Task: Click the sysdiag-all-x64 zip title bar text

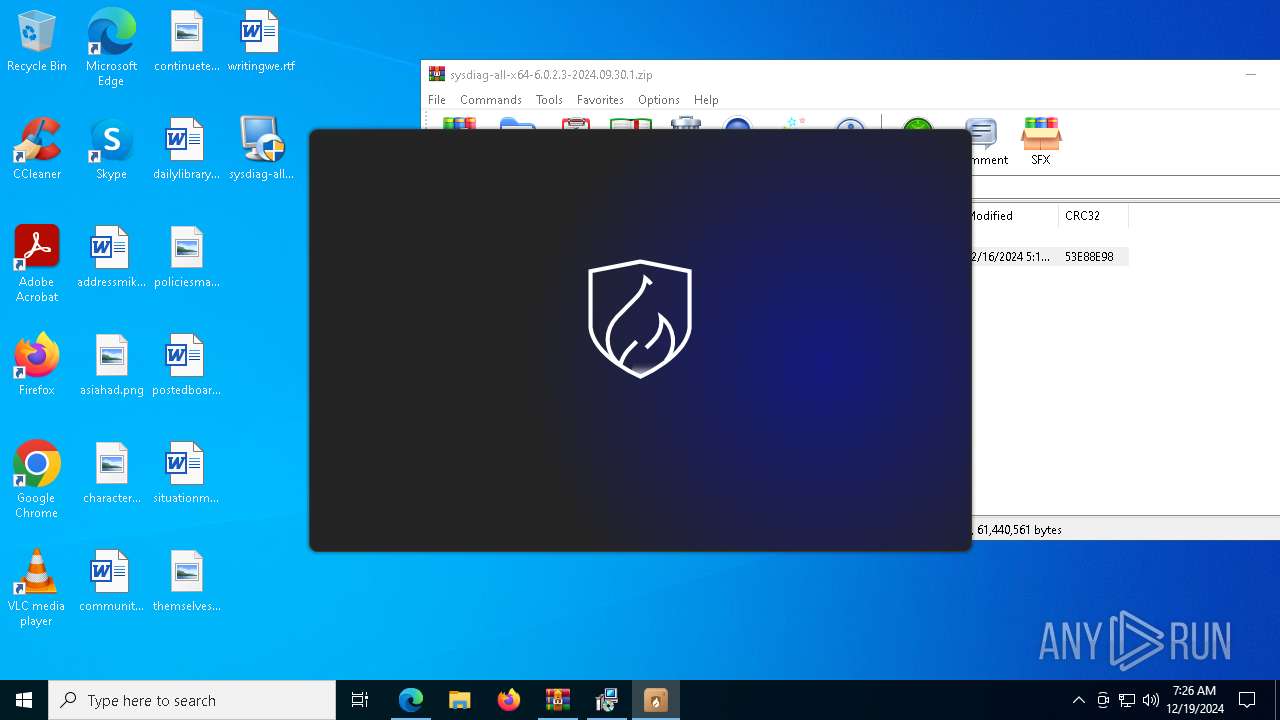Action: [551, 75]
